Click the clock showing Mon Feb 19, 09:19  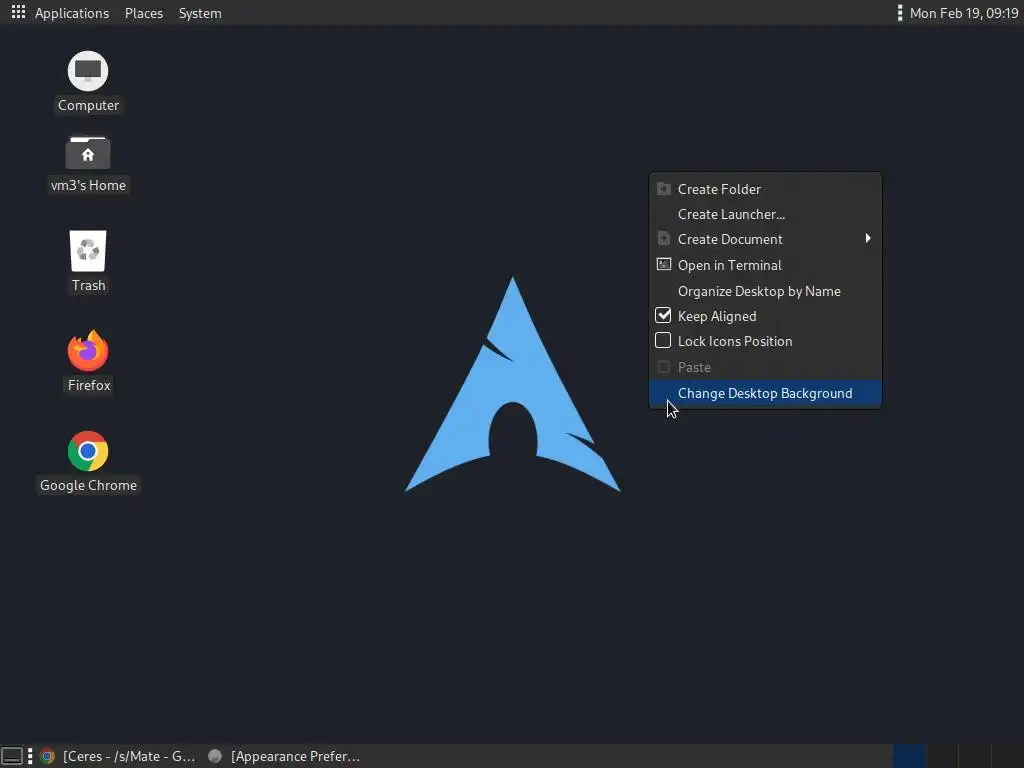click(x=964, y=13)
